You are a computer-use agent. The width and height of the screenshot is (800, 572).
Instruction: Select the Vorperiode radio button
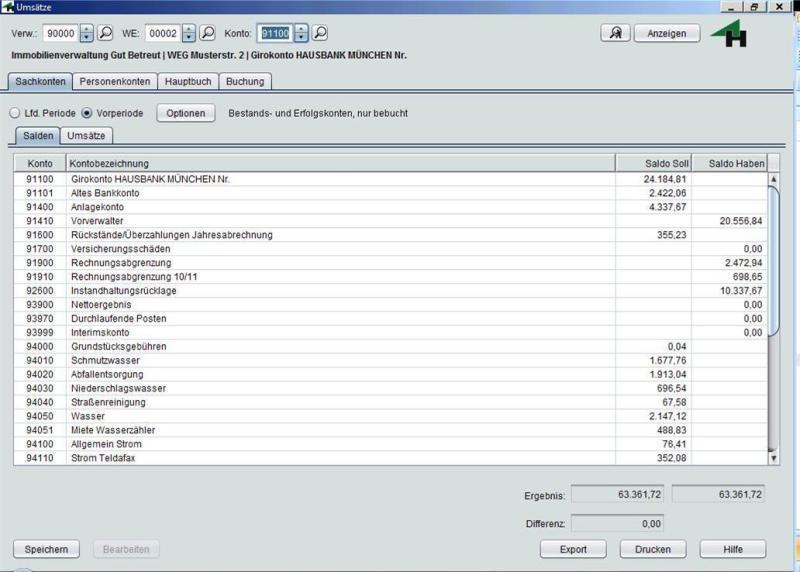[87, 113]
